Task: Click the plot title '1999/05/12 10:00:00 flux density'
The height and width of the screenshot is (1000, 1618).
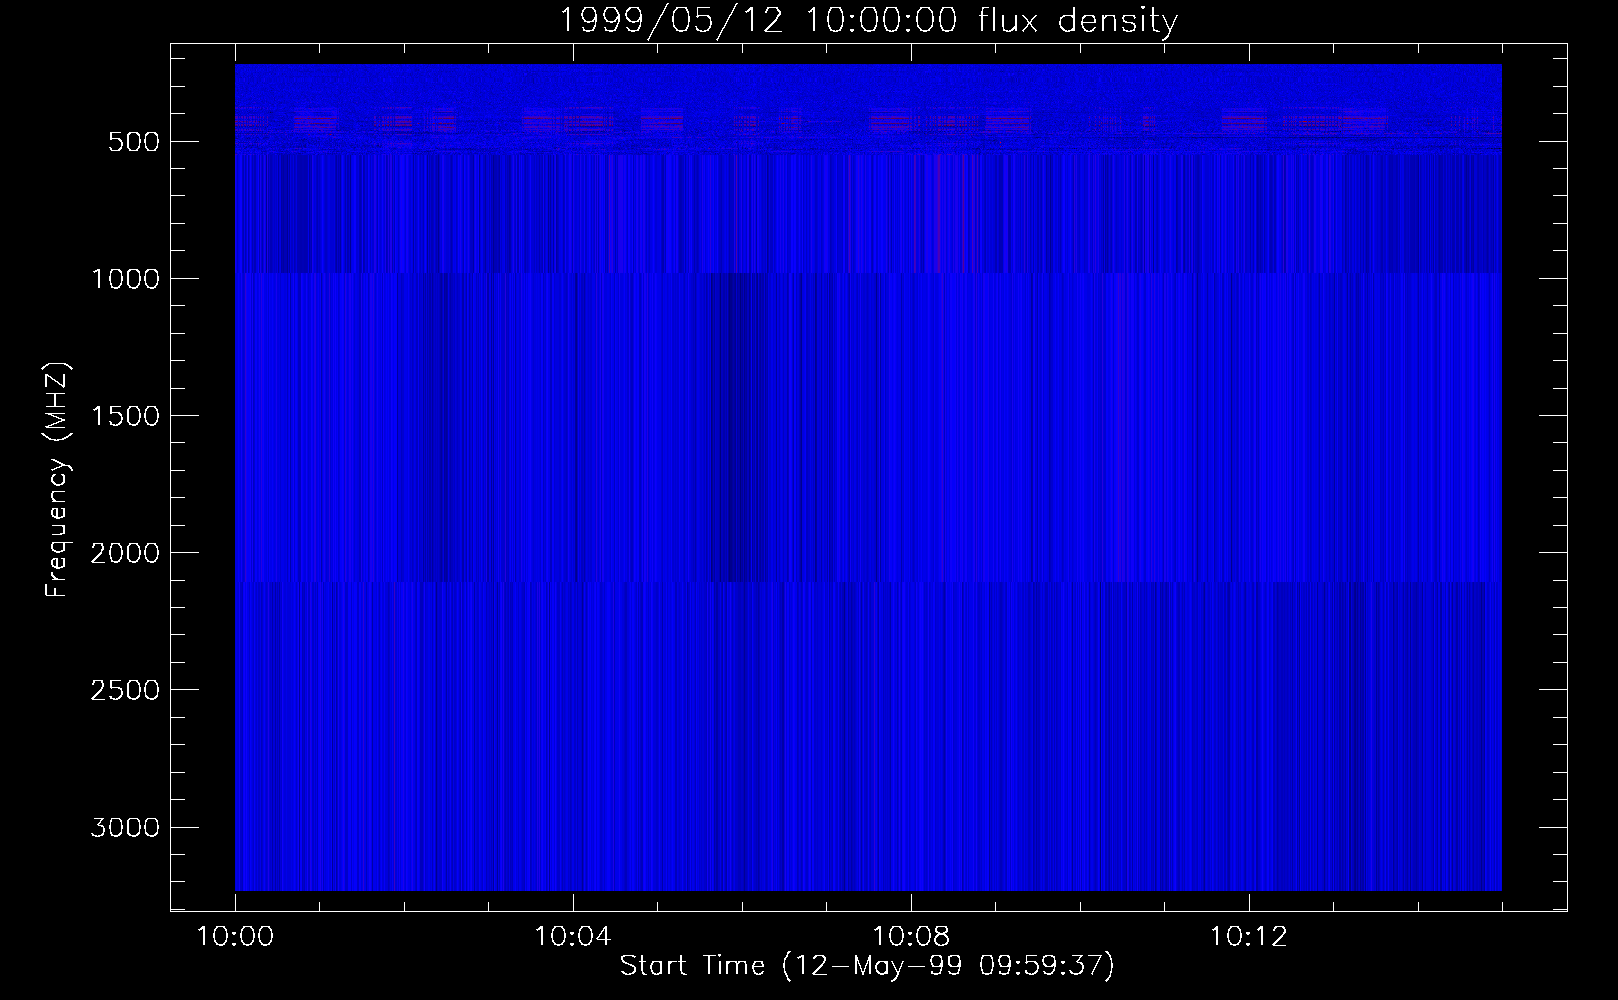Action: pos(868,21)
